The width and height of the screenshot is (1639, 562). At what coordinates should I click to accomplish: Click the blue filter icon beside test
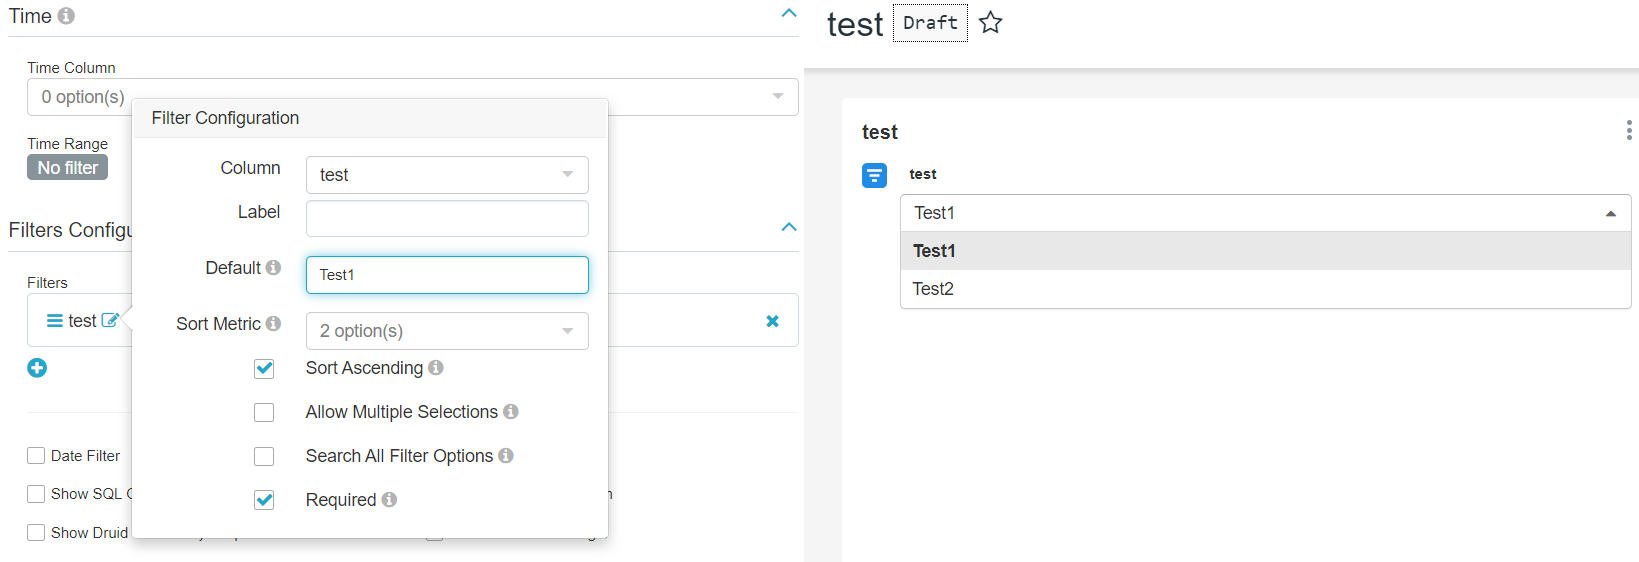tap(874, 176)
